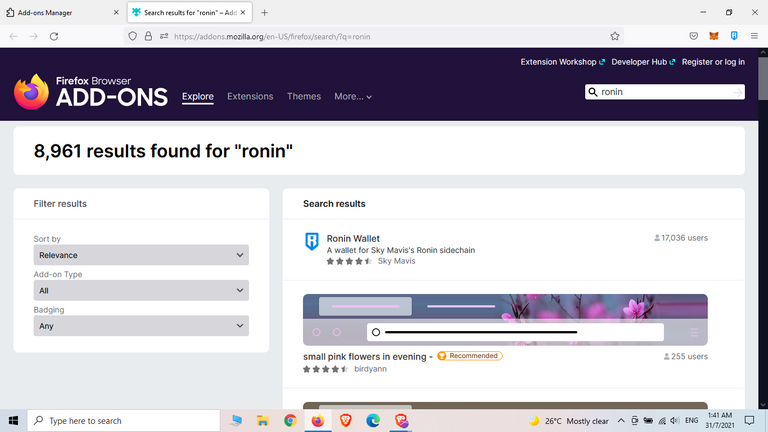The image size is (768, 432).
Task: Open the Sort by Relevance dropdown
Action: 141,255
